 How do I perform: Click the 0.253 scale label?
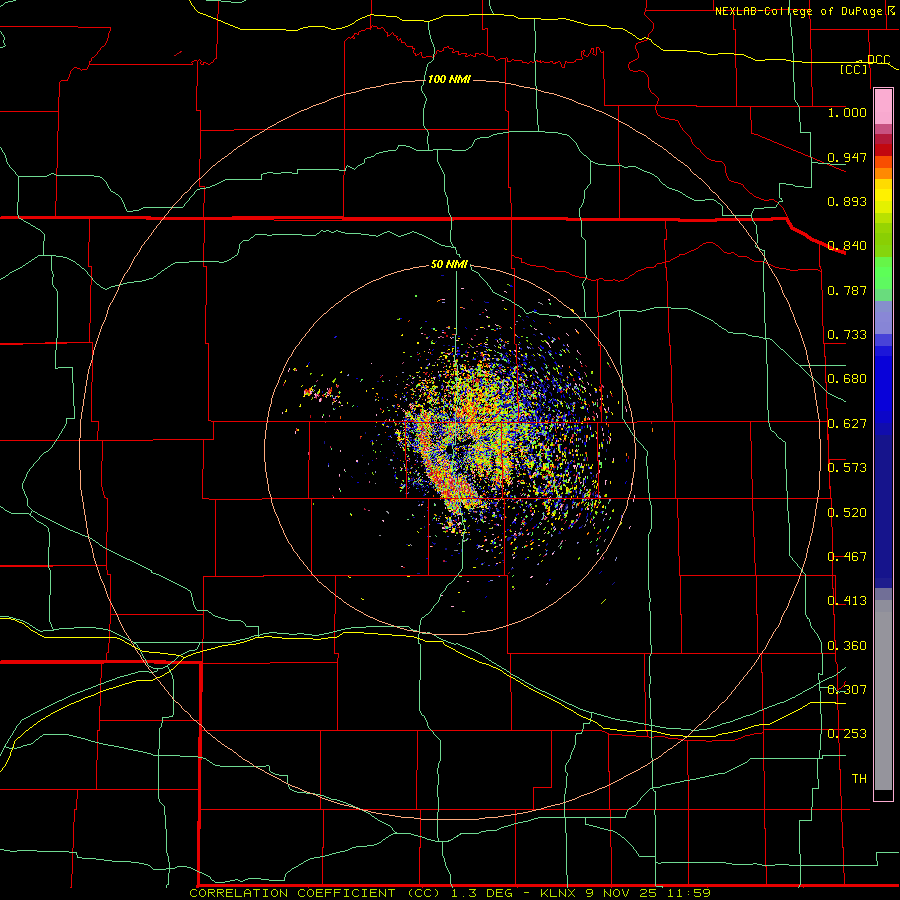(x=847, y=734)
